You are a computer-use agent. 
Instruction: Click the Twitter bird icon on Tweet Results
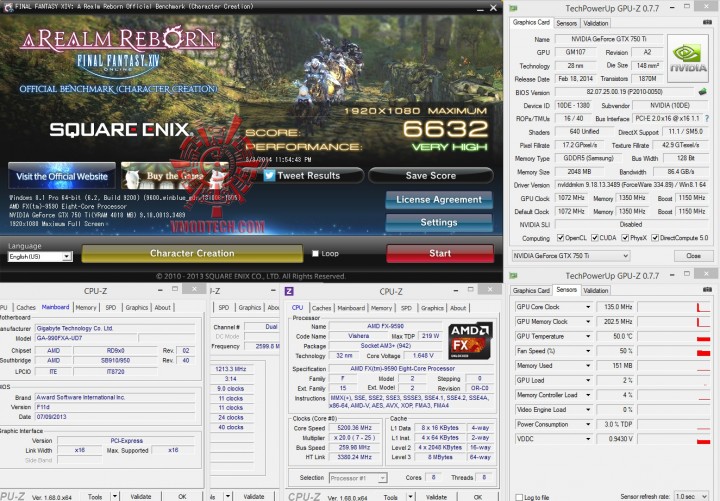[x=270, y=175]
